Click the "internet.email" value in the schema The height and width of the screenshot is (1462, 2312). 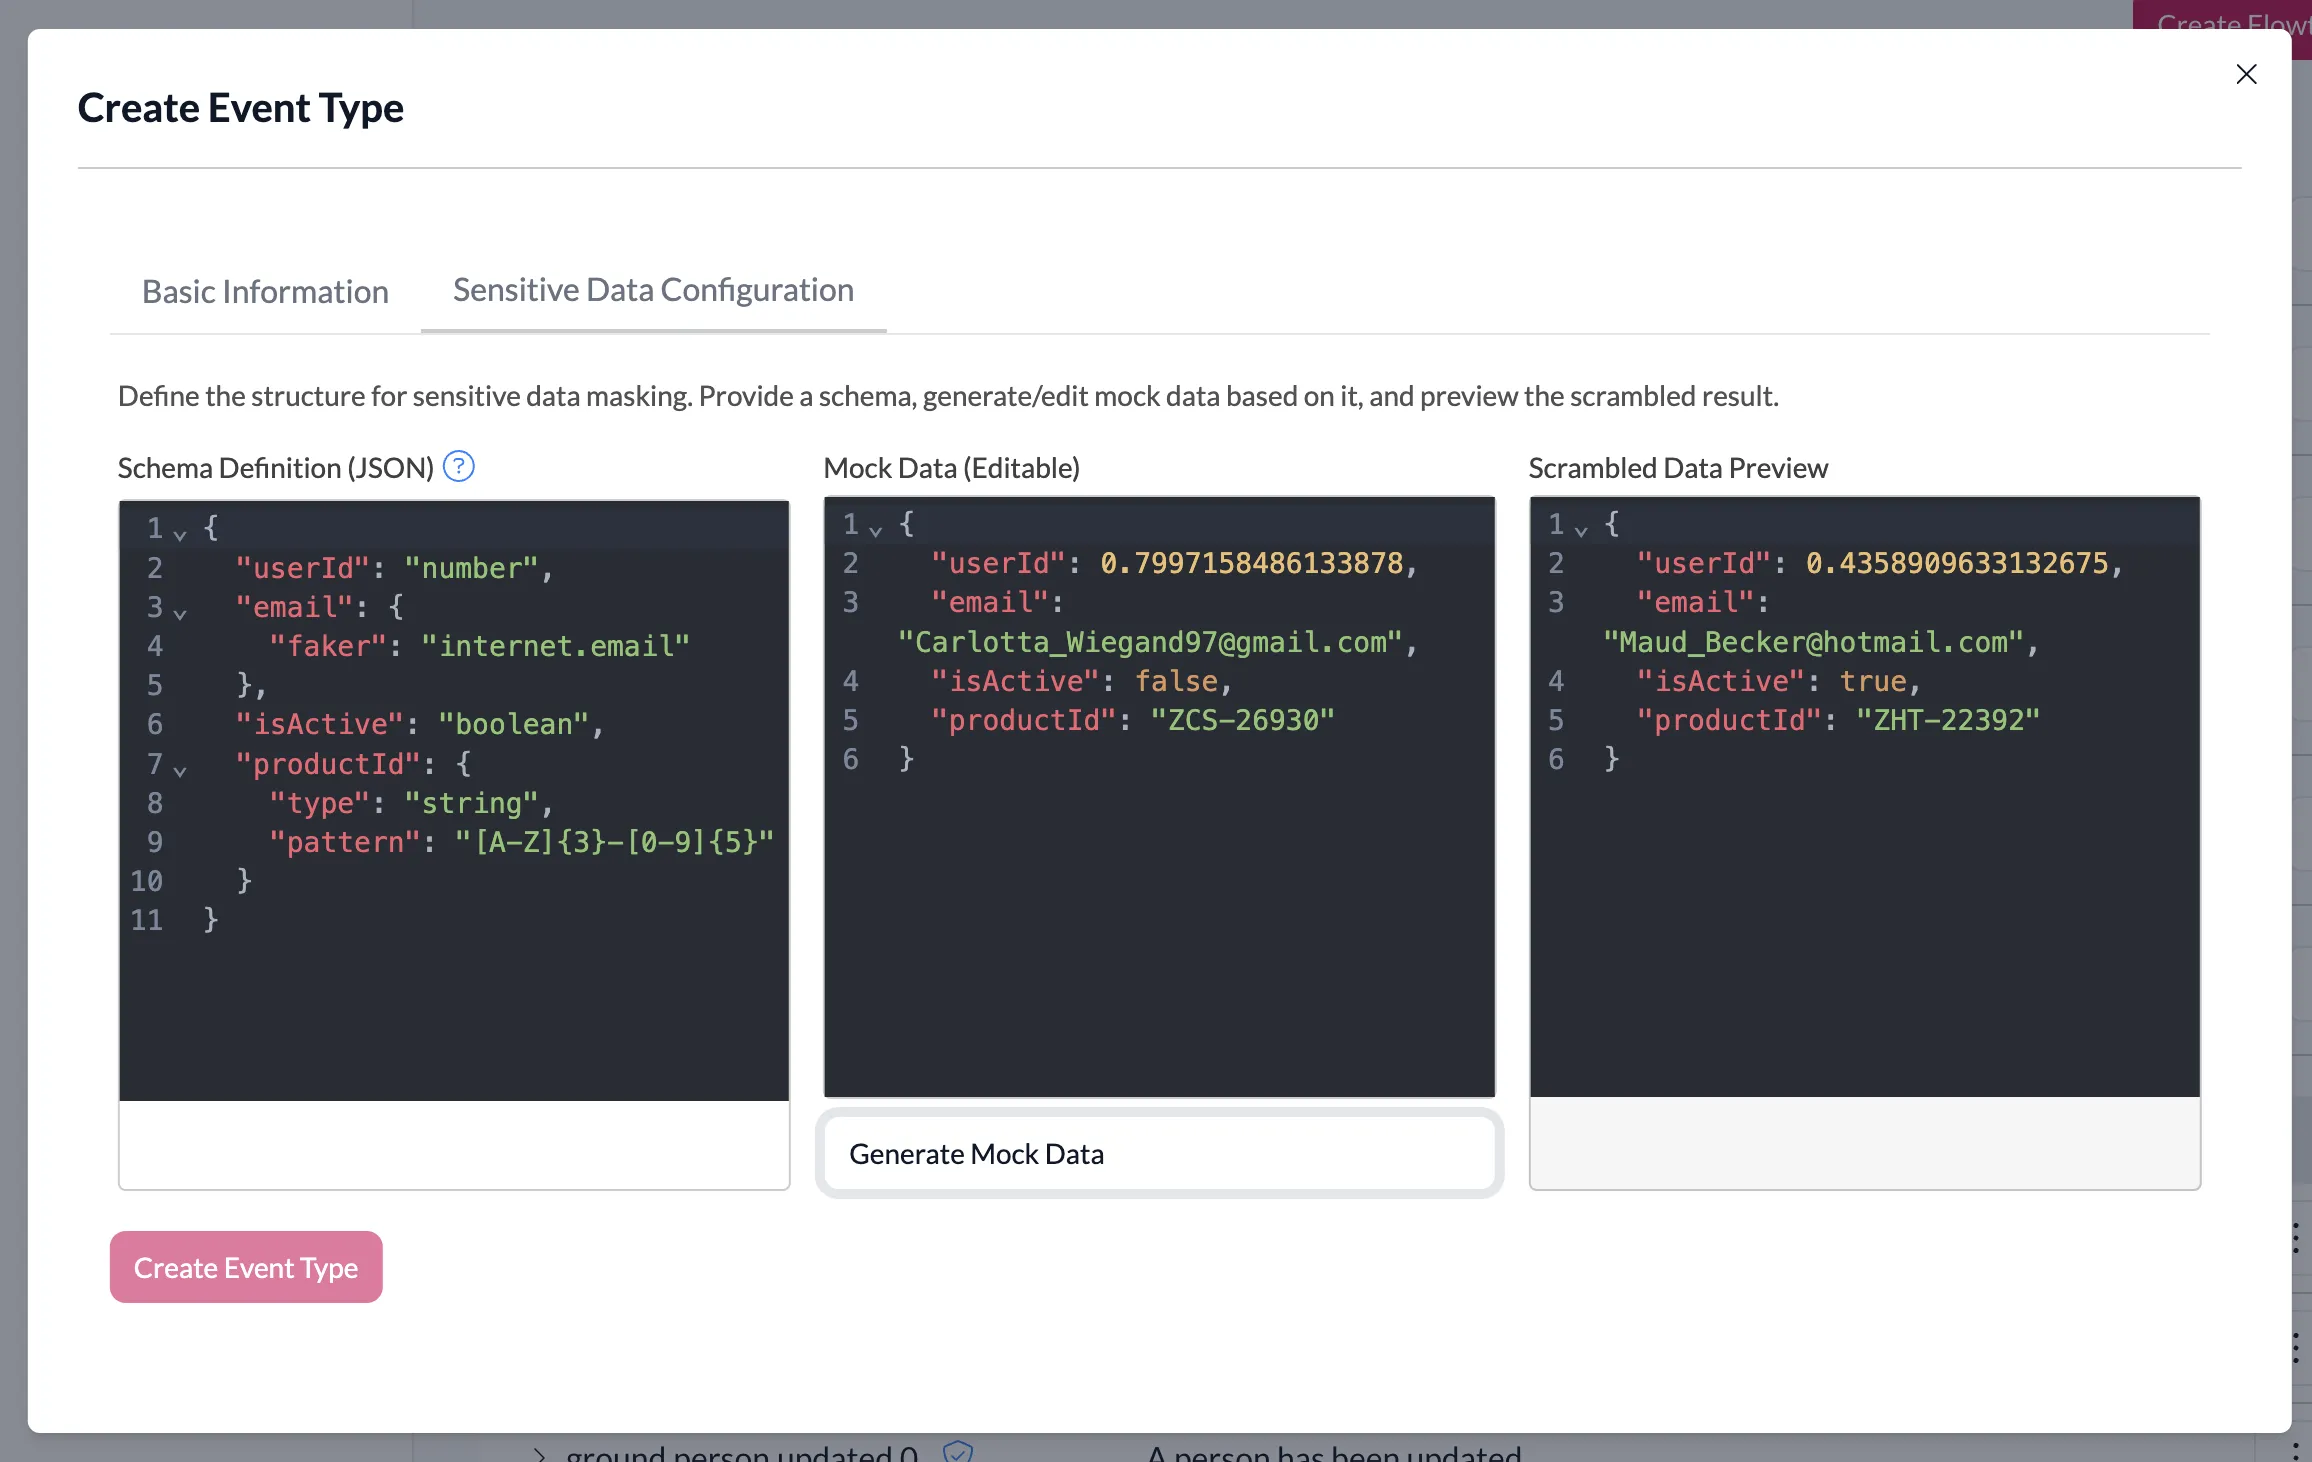pyautogui.click(x=556, y=646)
